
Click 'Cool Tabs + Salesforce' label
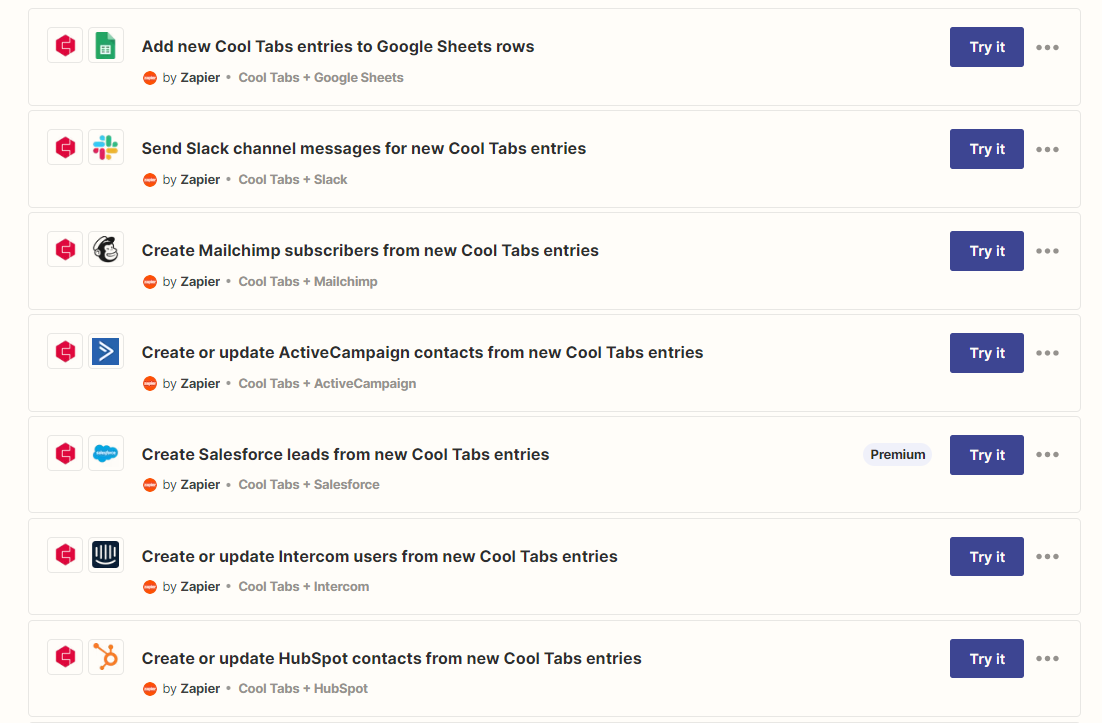point(309,484)
